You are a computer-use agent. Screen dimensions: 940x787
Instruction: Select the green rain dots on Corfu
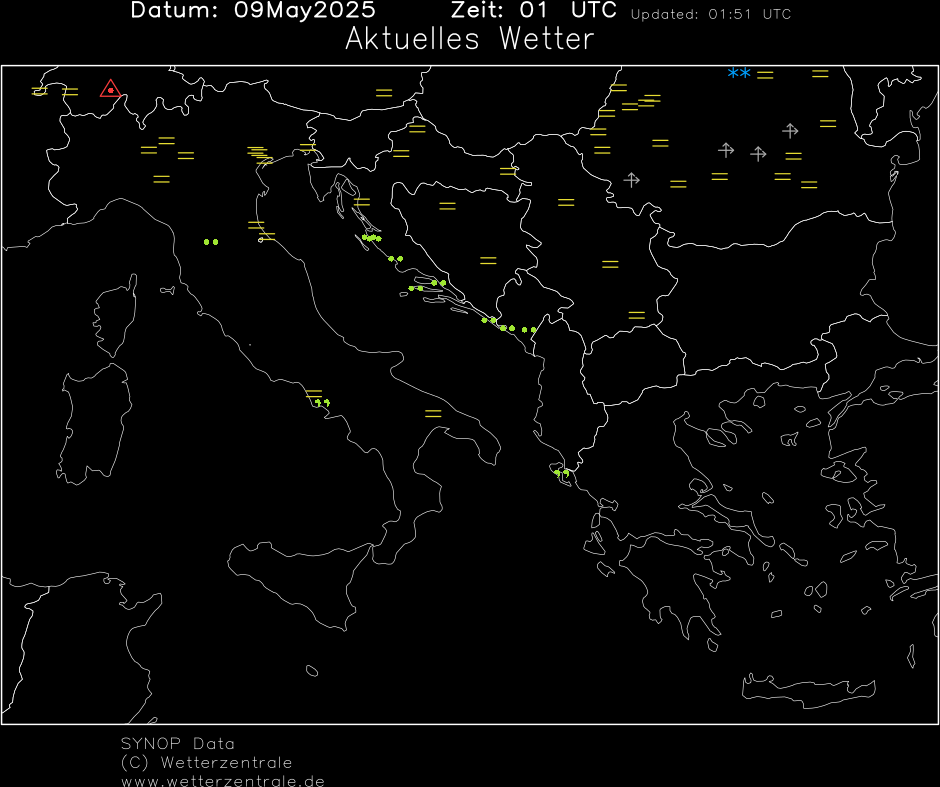(562, 473)
